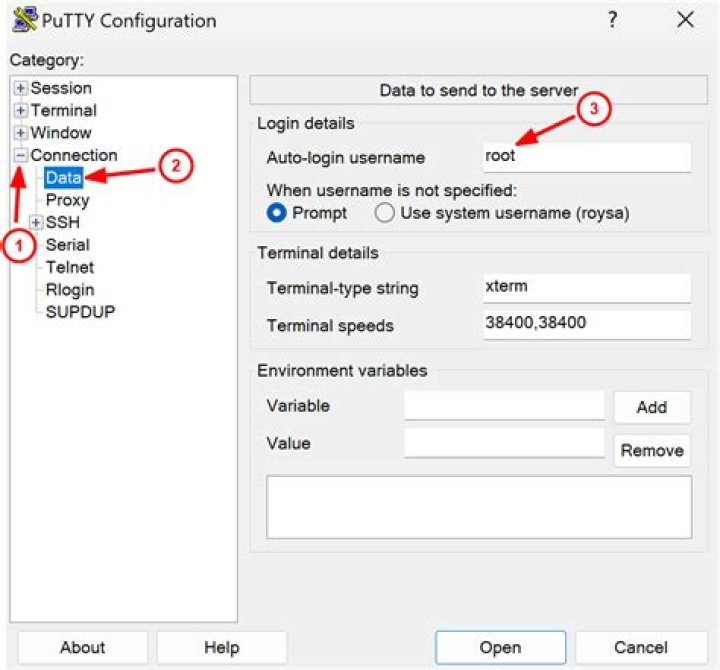Click the 'Environment variables' group label

pos(342,371)
